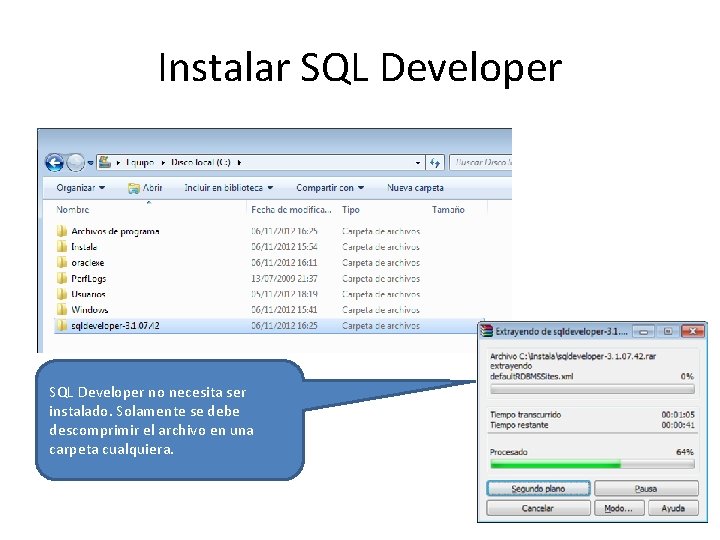
Task: Click the Pausa button
Action: pyautogui.click(x=646, y=489)
